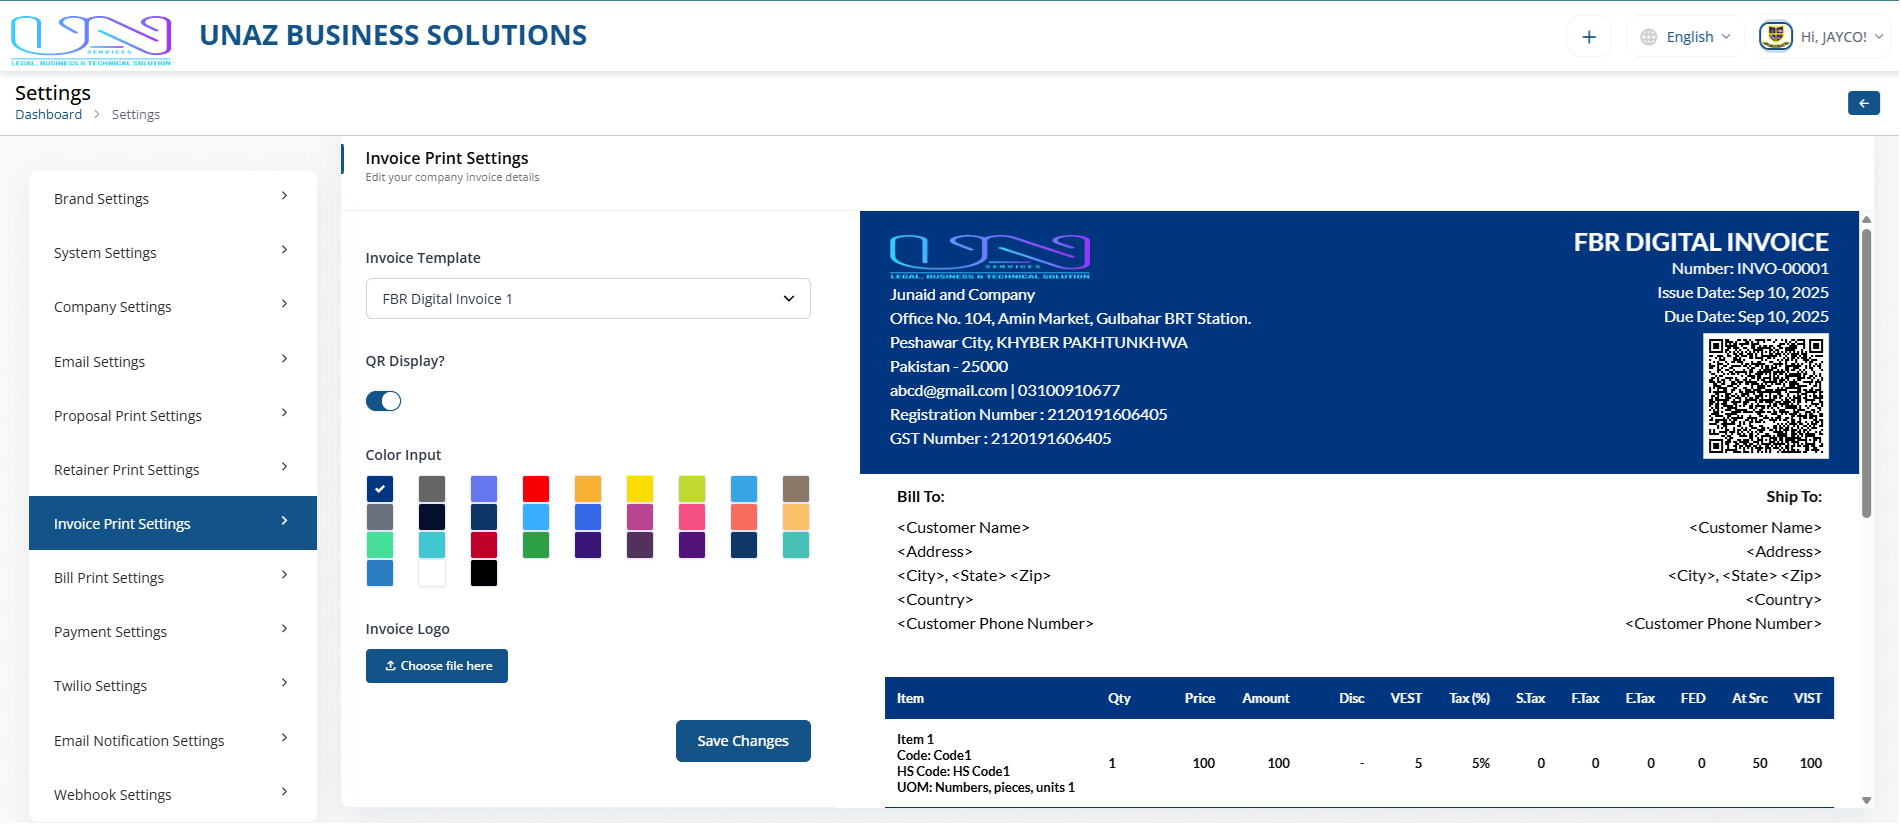Image resolution: width=1901 pixels, height=826 pixels.
Task: Go to Payment Settings
Action: coord(172,632)
